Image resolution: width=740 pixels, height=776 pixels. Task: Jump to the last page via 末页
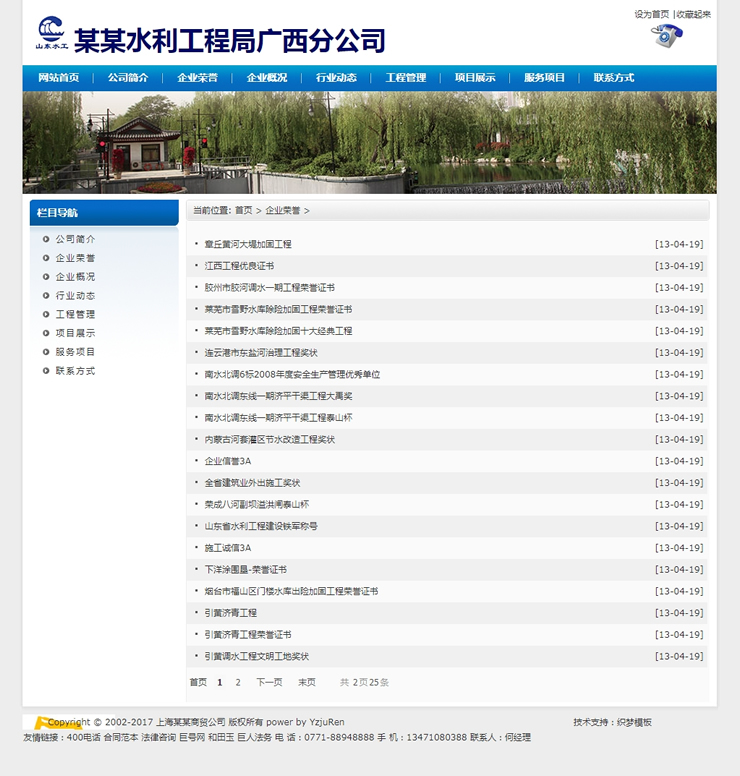306,682
